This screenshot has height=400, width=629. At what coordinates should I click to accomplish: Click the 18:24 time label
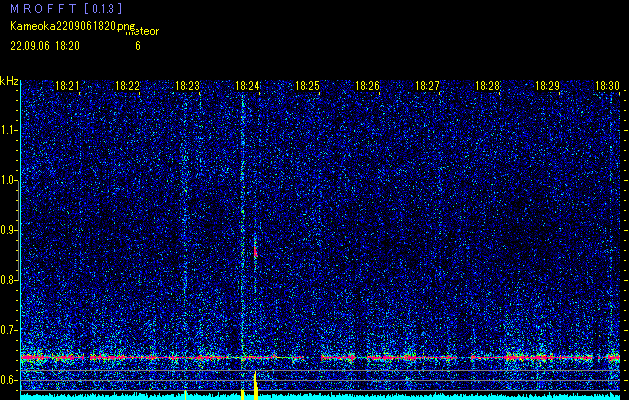click(247, 86)
